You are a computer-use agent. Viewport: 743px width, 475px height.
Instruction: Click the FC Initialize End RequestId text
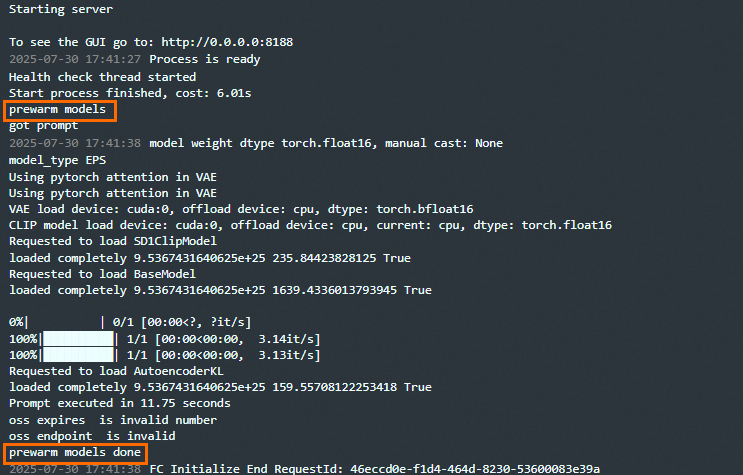[374, 469]
